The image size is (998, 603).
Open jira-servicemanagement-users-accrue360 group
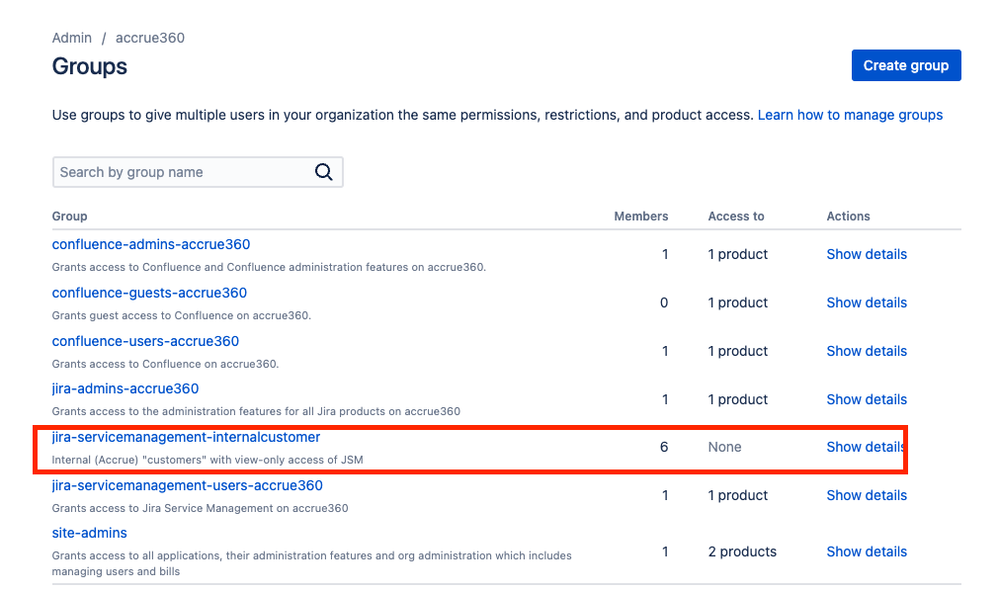point(187,485)
